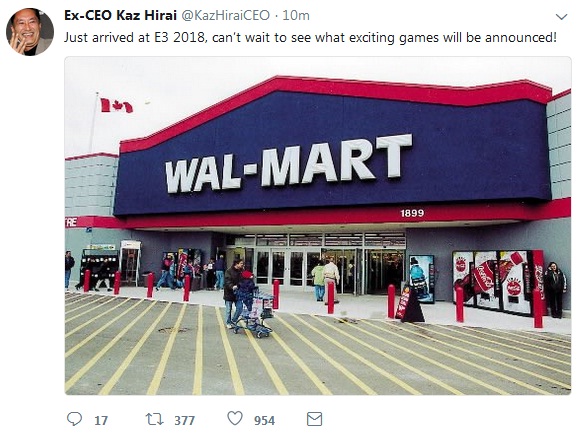
Task: Click the 17 replies count
Action: click(101, 420)
